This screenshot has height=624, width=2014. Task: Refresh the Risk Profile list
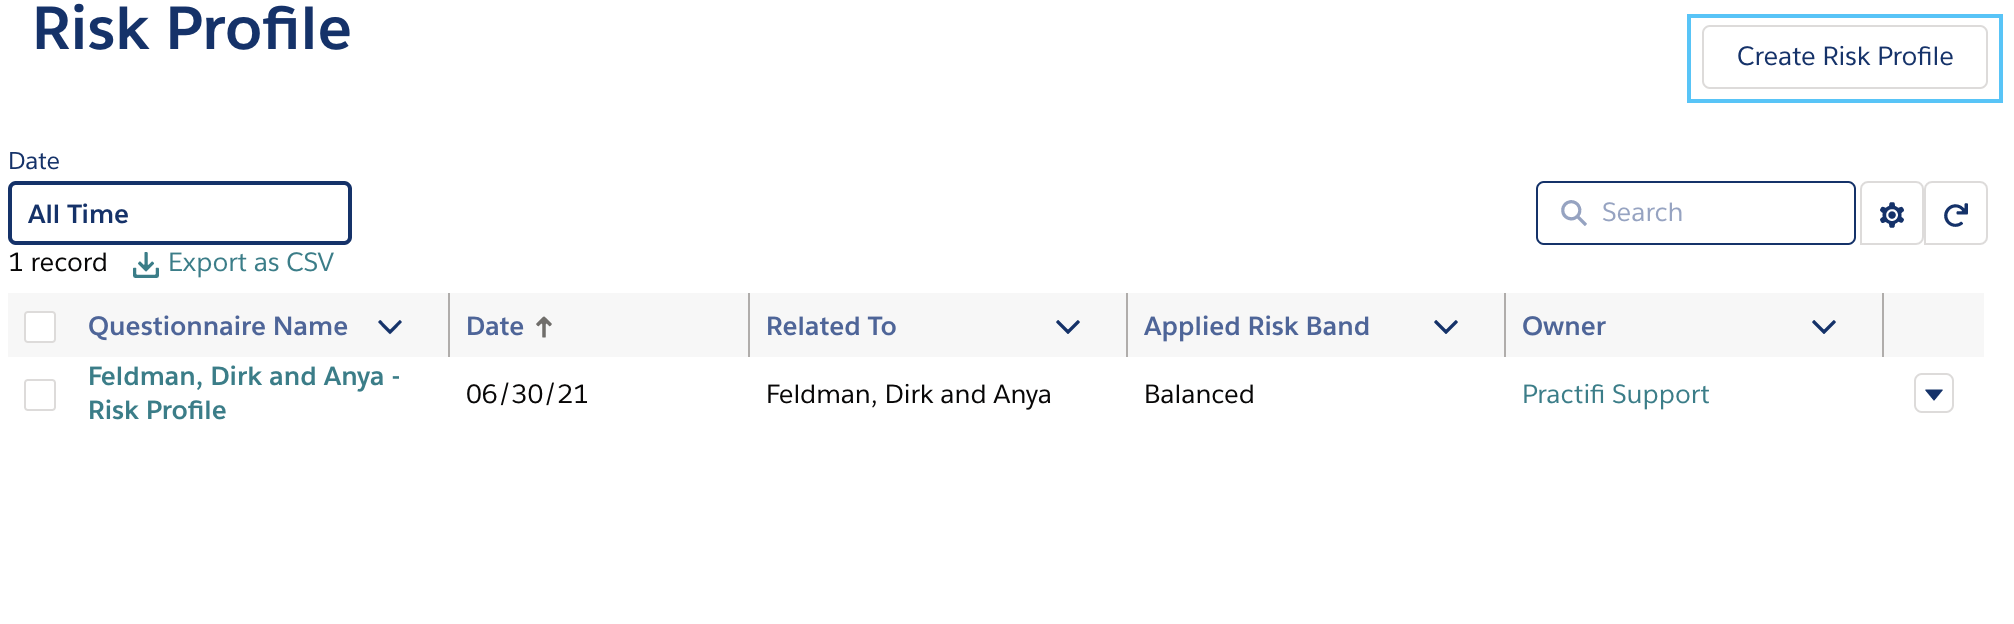(x=1955, y=213)
